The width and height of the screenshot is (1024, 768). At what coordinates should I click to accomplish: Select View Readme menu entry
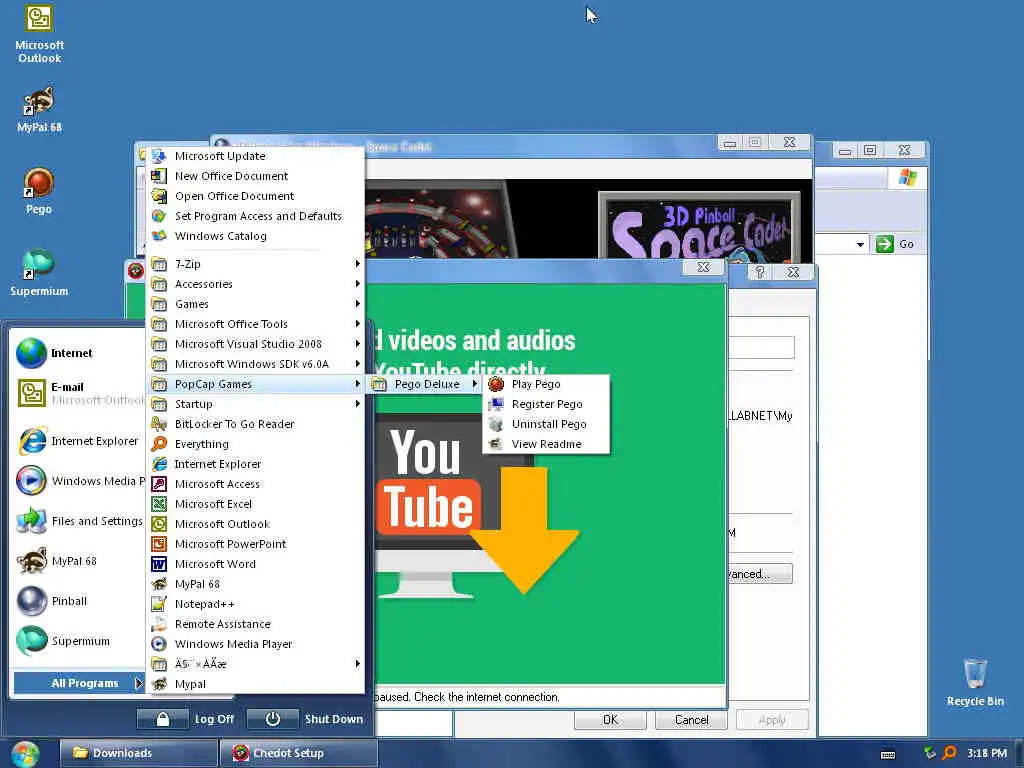[546, 444]
